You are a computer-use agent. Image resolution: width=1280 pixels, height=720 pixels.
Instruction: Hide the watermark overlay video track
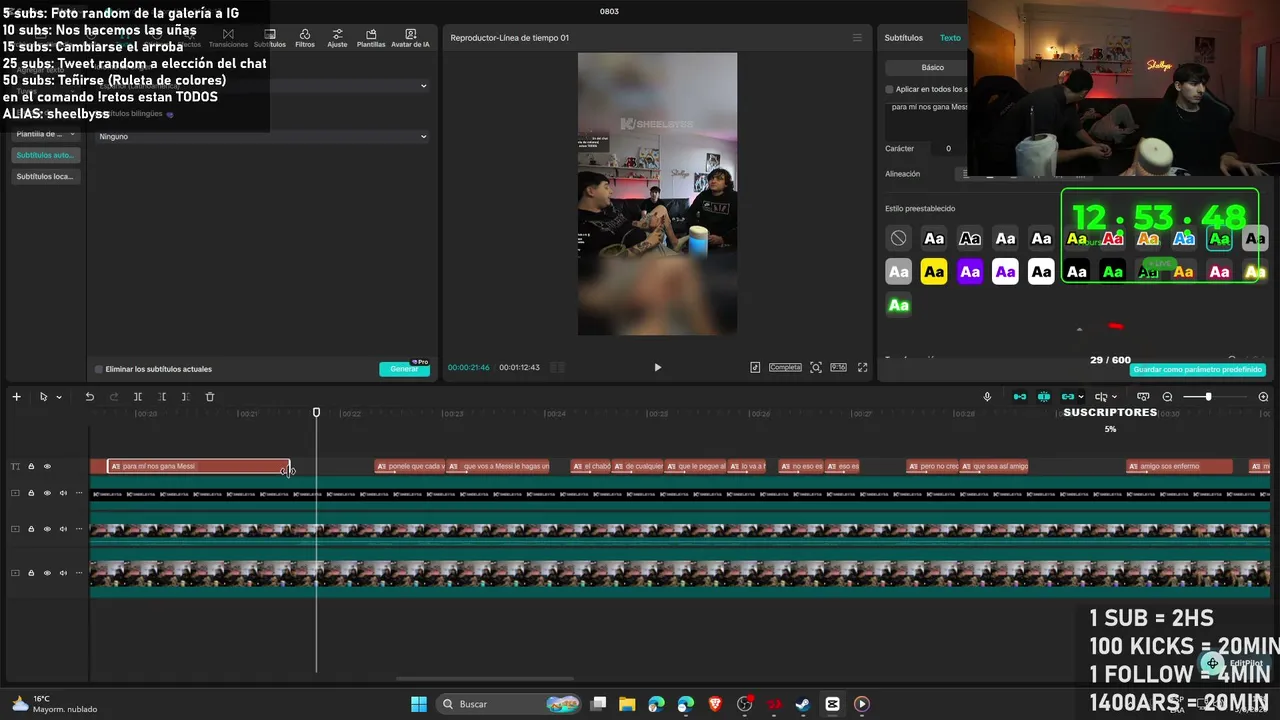tap(47, 493)
